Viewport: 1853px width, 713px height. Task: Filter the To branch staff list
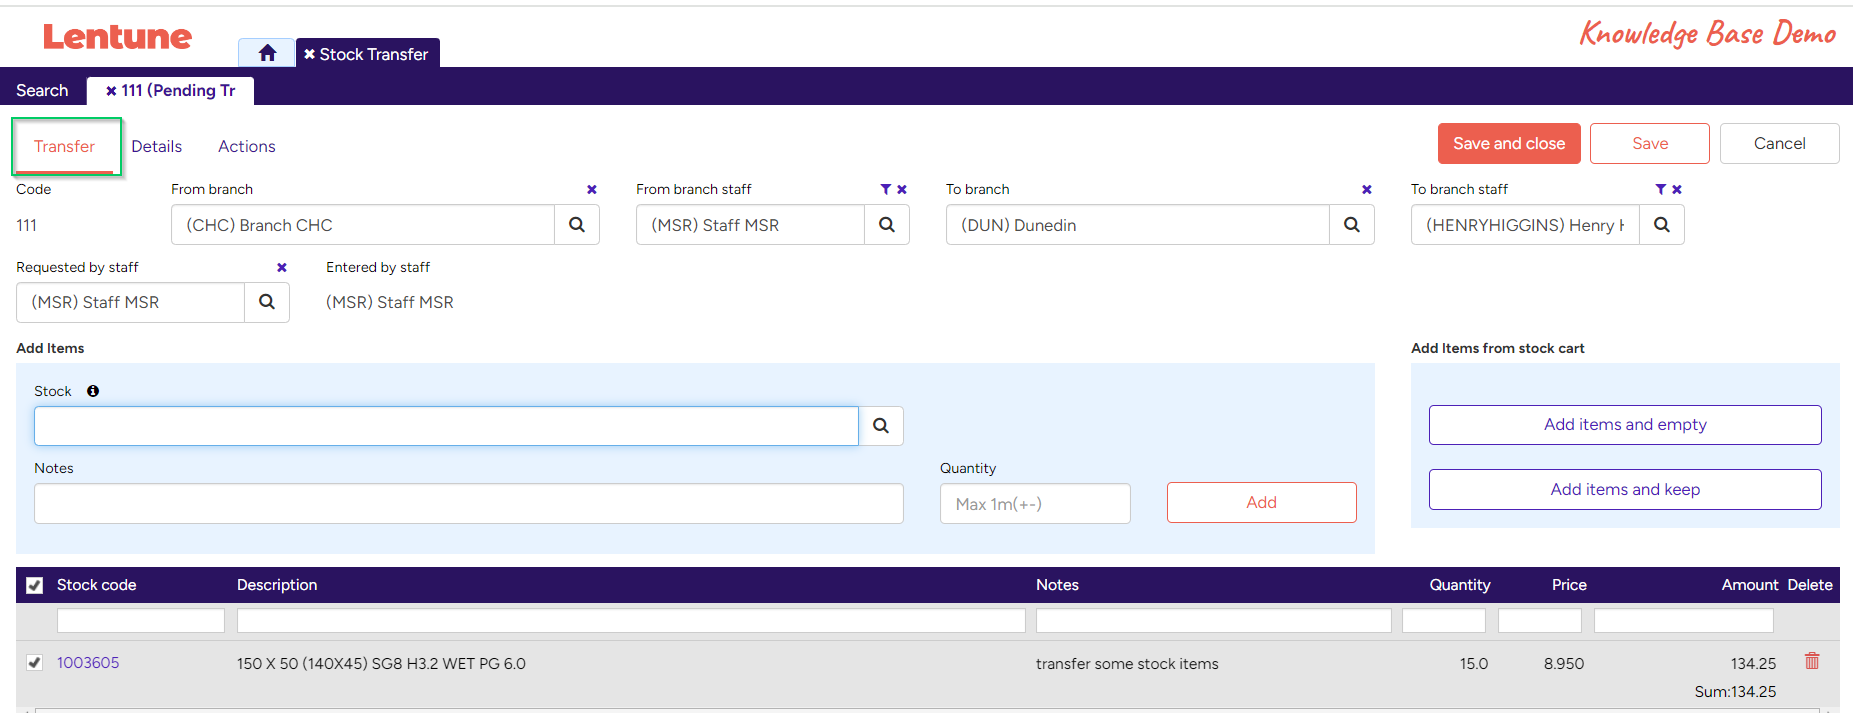(1660, 189)
